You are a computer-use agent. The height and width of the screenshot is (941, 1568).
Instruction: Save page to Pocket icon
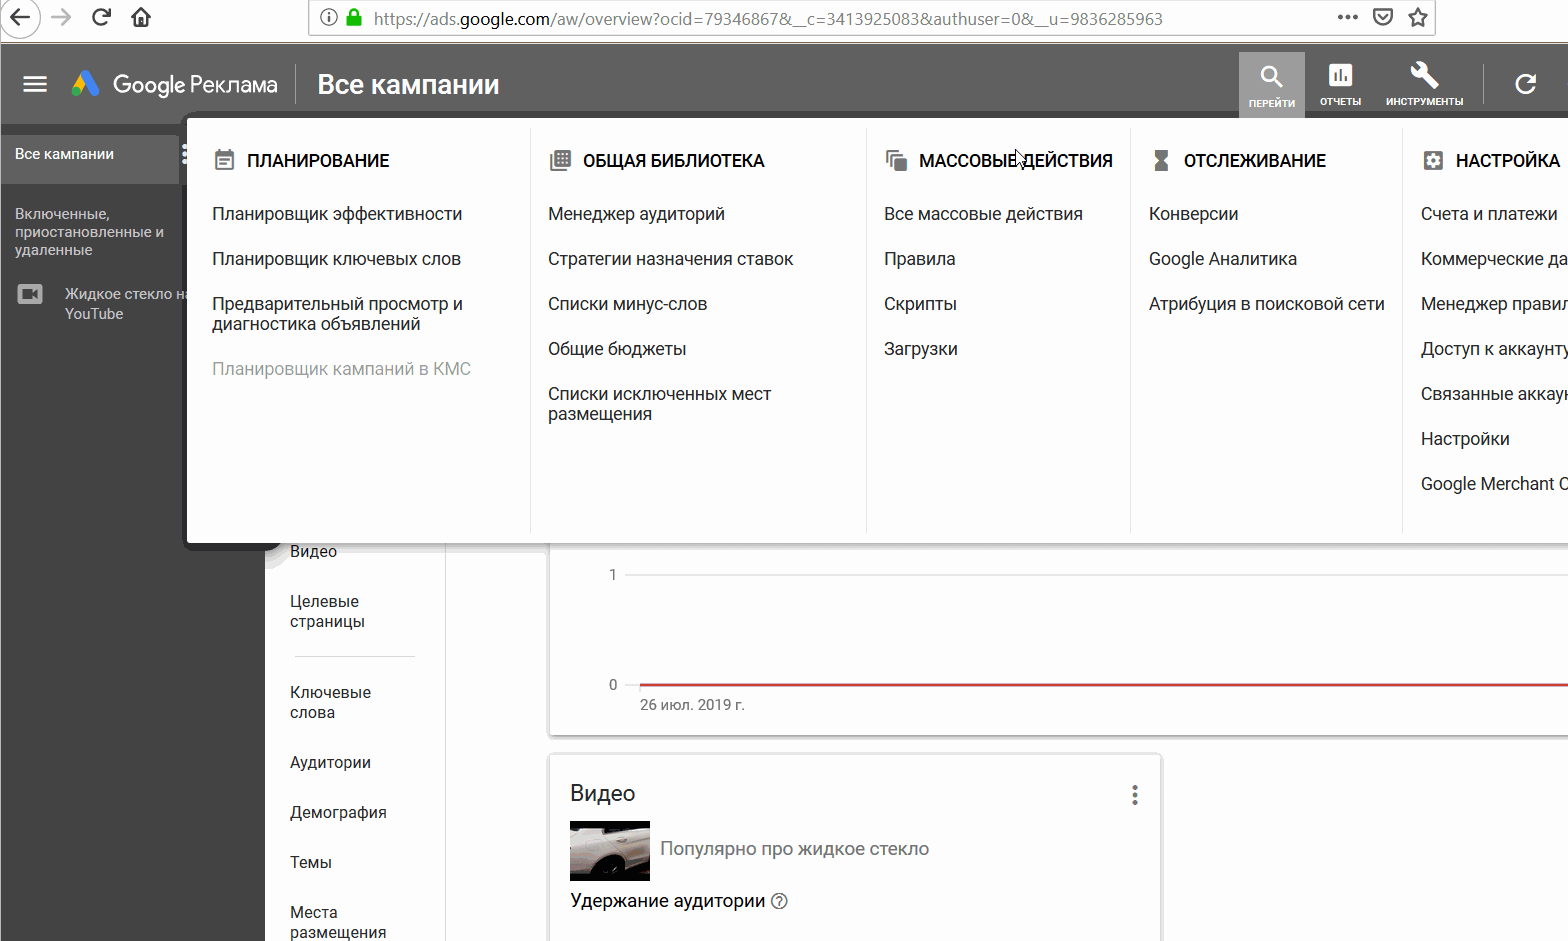(1383, 17)
